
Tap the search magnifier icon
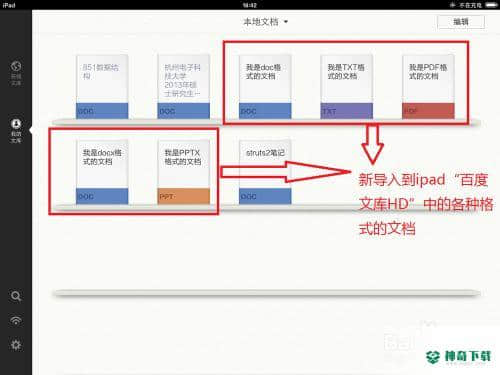(16, 296)
